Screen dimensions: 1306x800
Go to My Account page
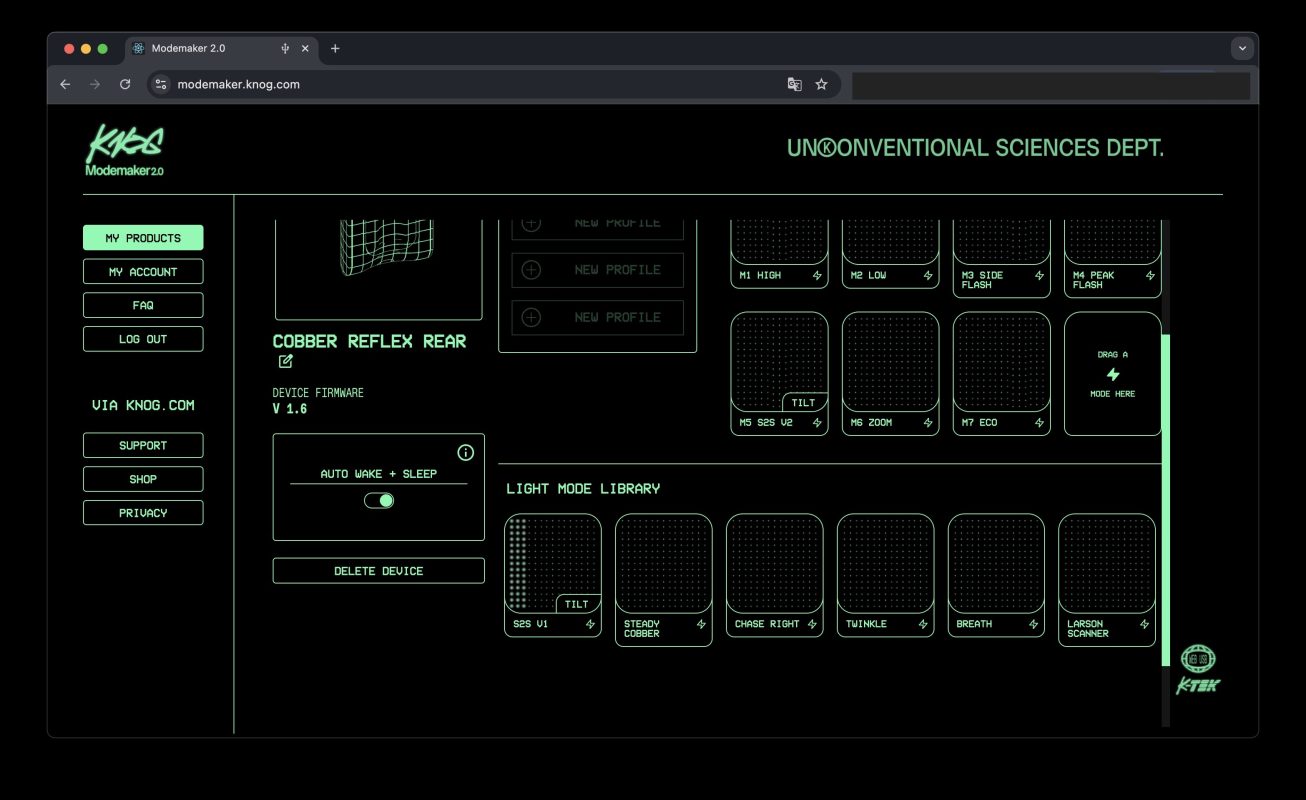(143, 272)
